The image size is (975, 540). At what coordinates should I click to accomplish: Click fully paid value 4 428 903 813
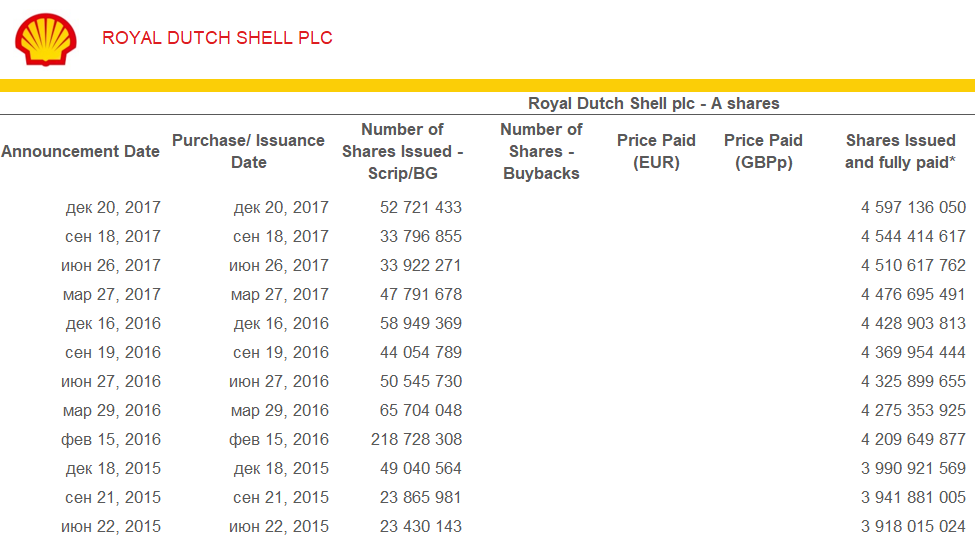click(913, 324)
